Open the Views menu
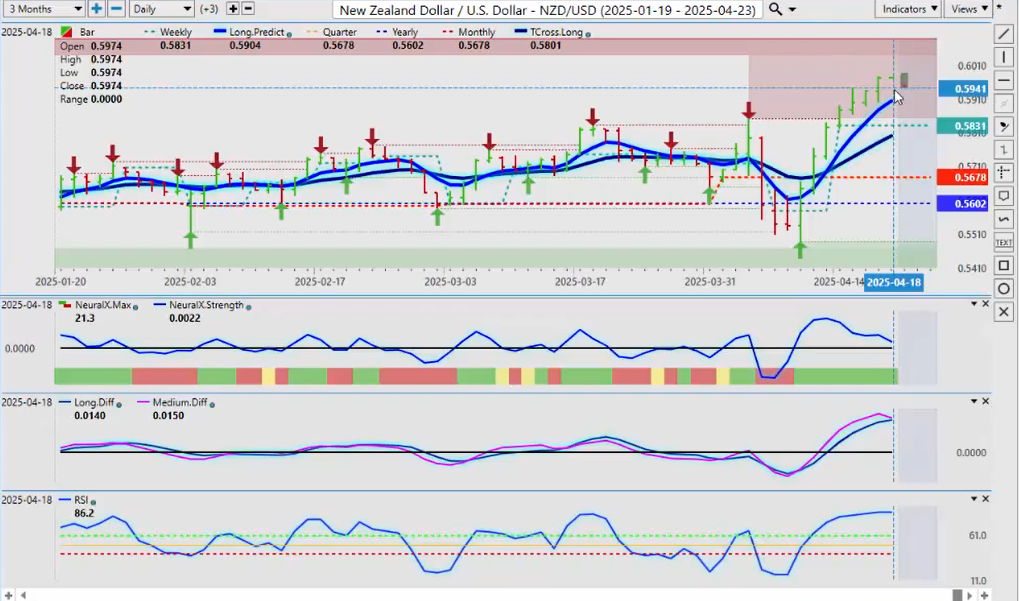This screenshot has height=601, width=1019. (x=969, y=9)
